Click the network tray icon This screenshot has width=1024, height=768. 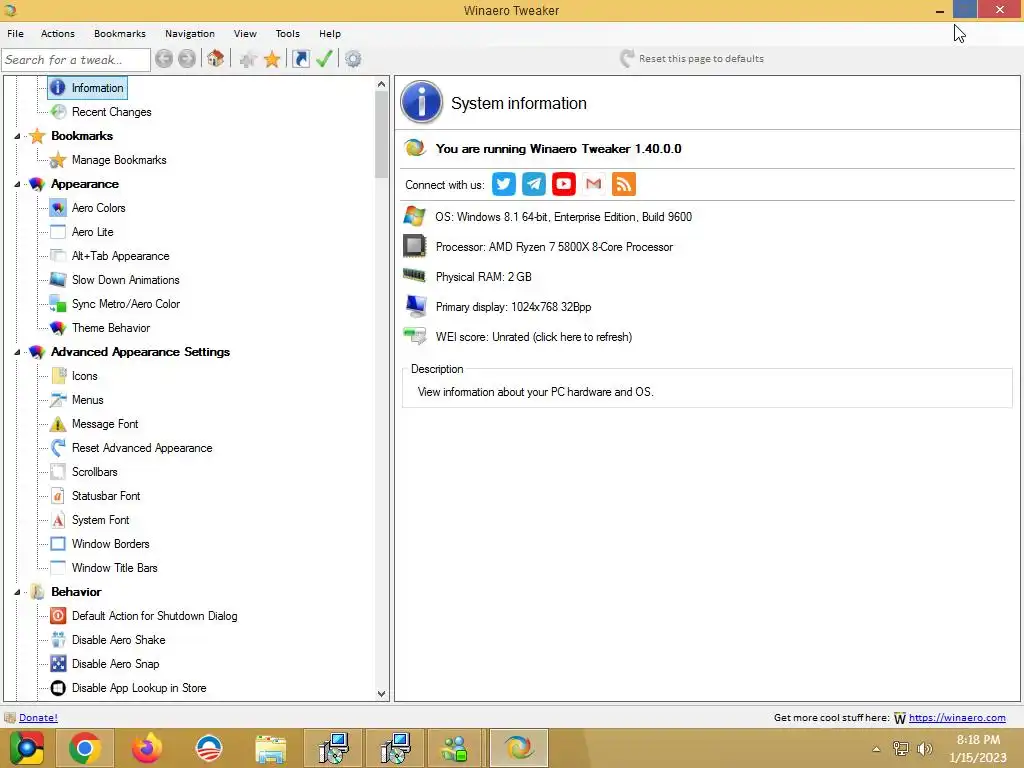[x=901, y=749]
